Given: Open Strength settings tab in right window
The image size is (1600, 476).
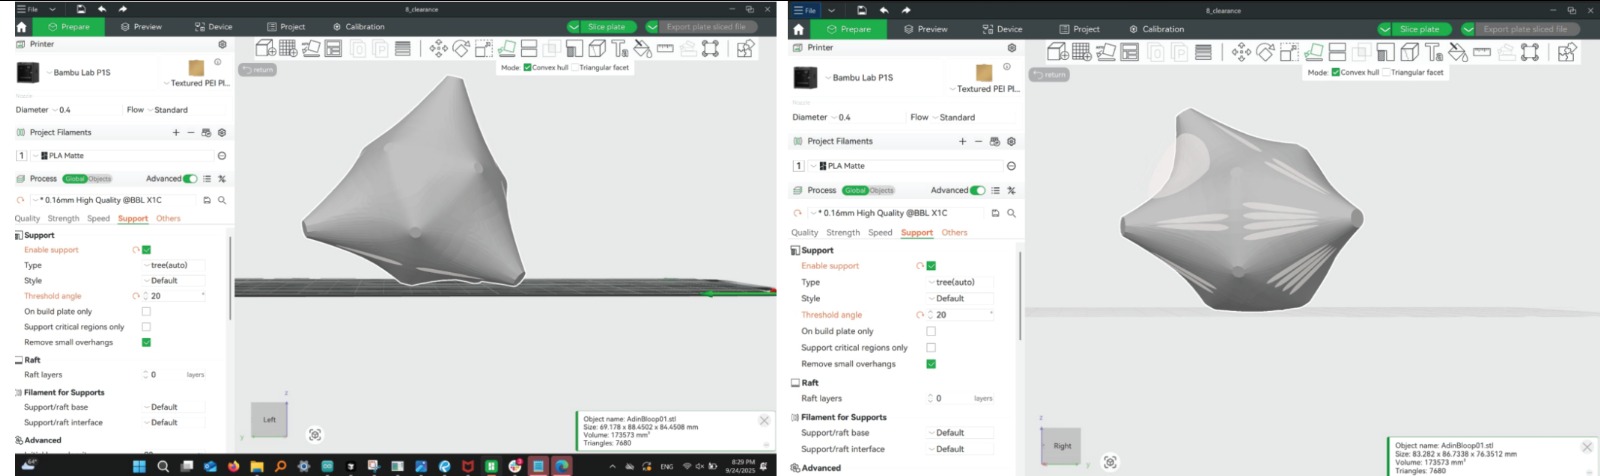Looking at the screenshot, I should (842, 233).
